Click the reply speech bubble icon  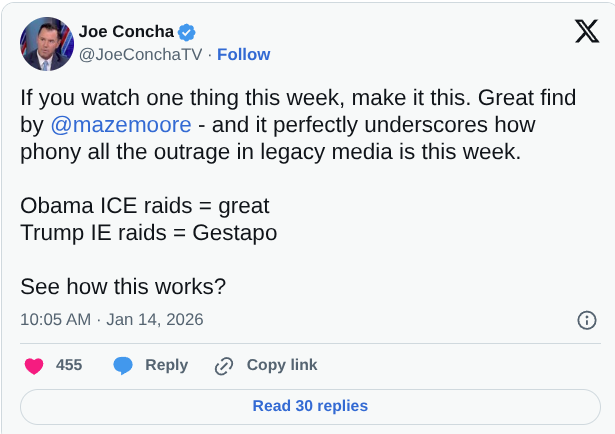[x=123, y=366]
